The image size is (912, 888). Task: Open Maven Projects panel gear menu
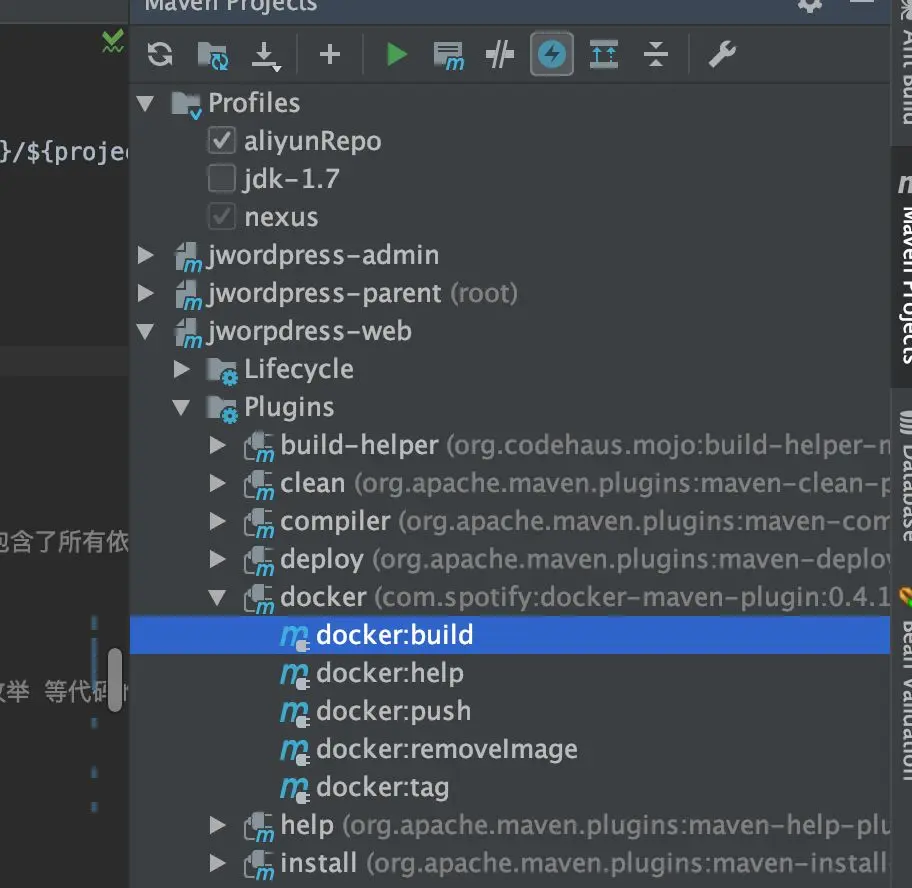click(810, 5)
